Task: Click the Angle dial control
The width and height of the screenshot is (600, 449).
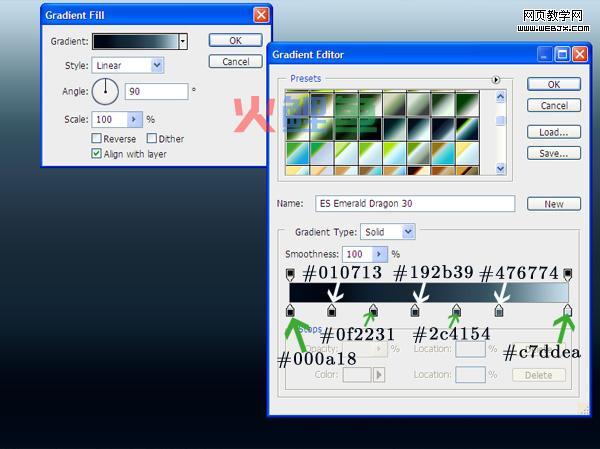Action: (x=105, y=91)
